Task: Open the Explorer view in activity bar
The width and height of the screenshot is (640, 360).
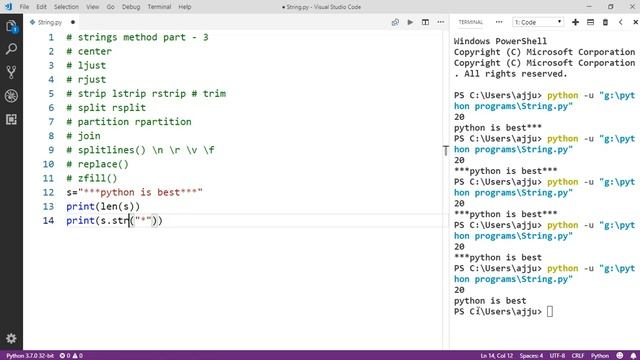Action: [11, 27]
